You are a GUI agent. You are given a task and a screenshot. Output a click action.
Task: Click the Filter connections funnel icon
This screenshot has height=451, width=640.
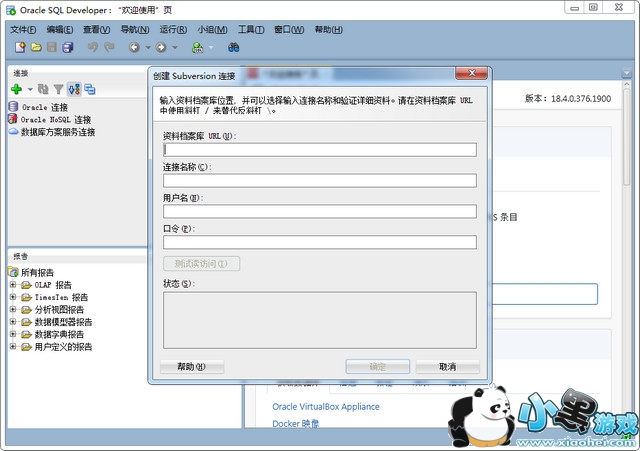point(58,89)
